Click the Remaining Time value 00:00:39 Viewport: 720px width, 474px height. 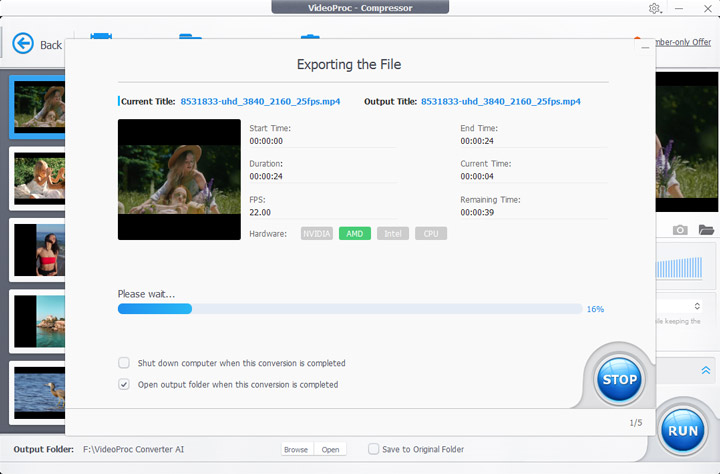point(477,212)
